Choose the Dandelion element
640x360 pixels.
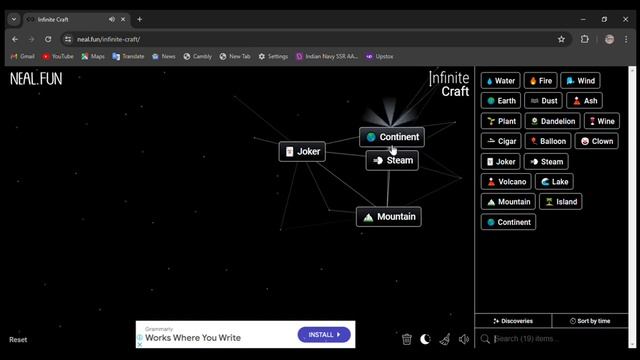click(552, 121)
